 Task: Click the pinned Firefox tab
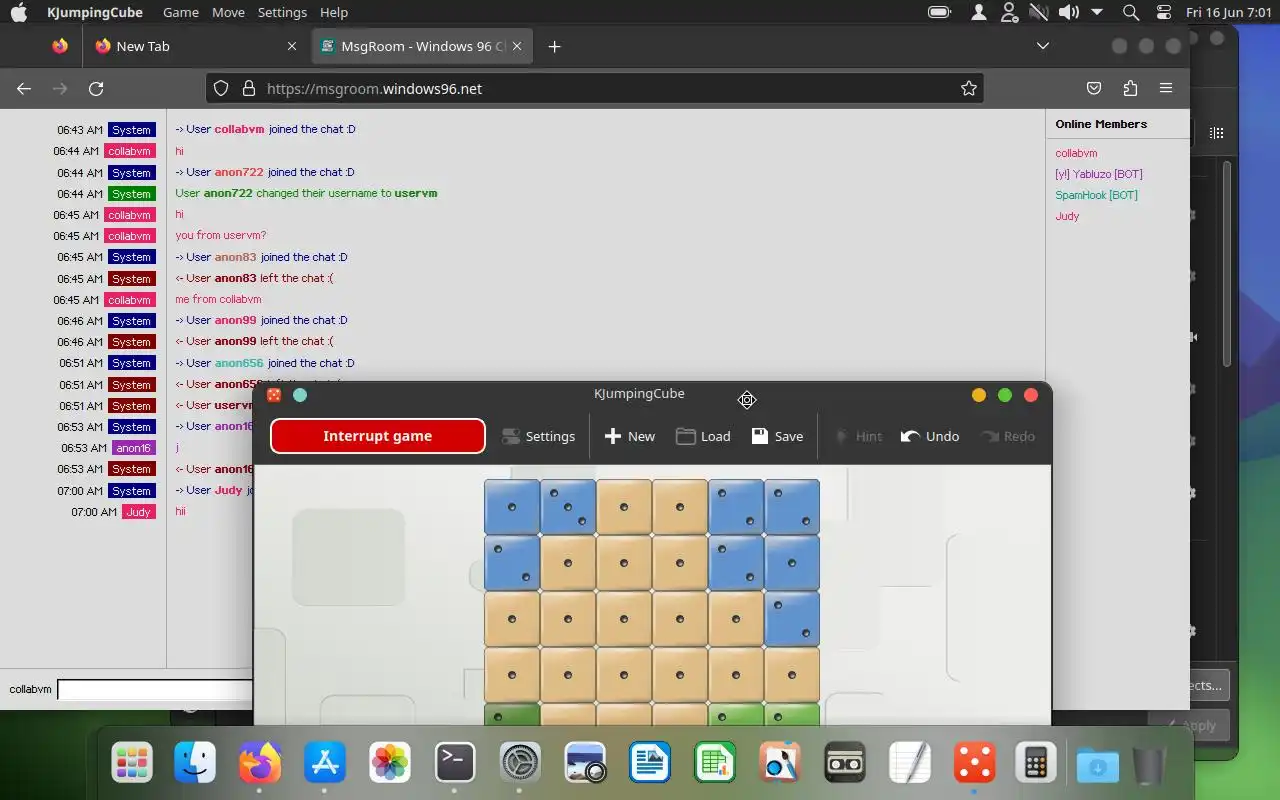click(x=60, y=46)
